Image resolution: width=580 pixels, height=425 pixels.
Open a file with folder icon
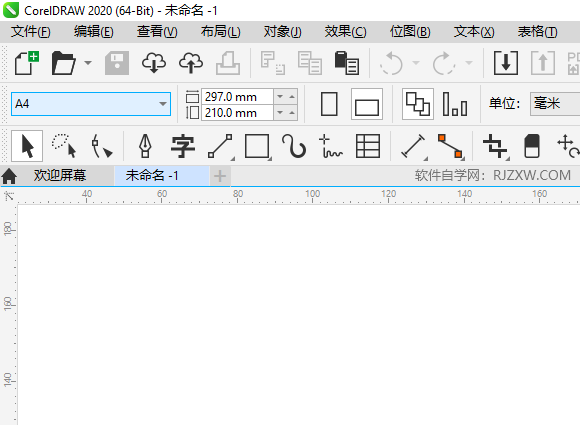(x=64, y=63)
